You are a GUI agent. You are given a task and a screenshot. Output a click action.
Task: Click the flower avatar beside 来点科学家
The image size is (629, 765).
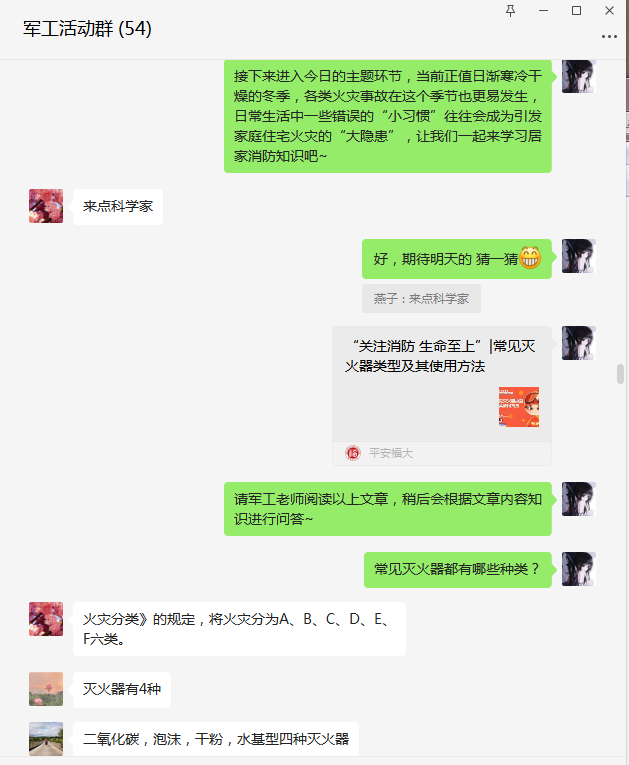pyautogui.click(x=46, y=206)
